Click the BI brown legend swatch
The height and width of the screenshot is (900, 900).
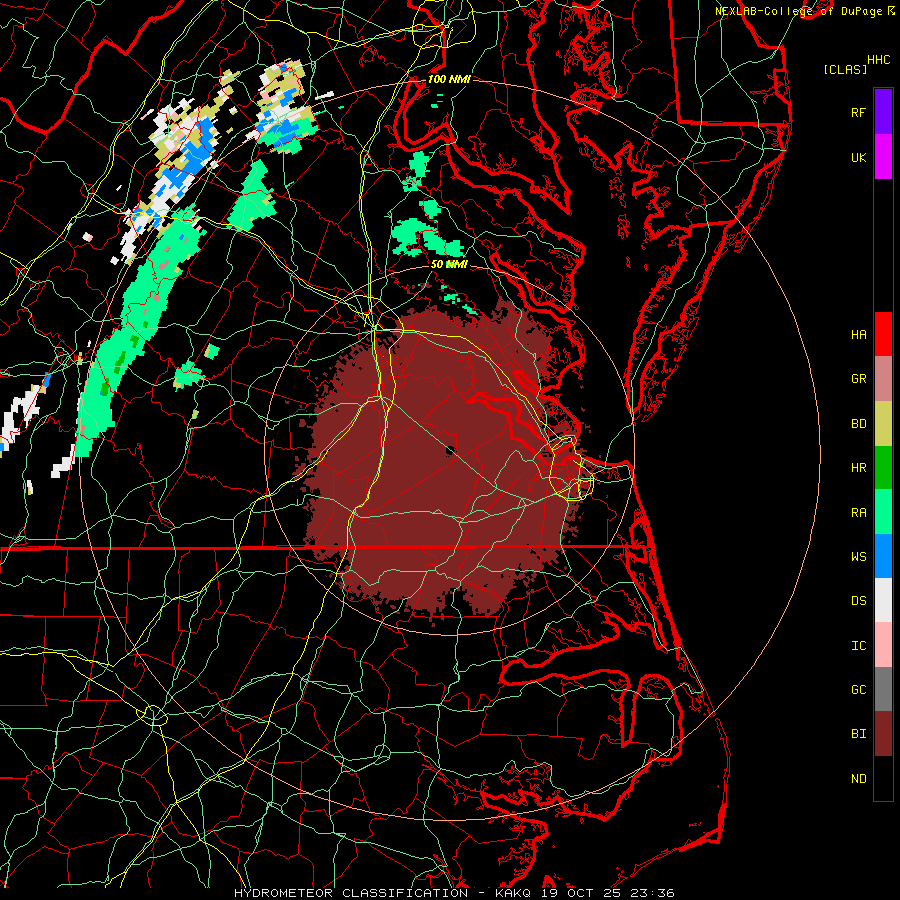883,734
